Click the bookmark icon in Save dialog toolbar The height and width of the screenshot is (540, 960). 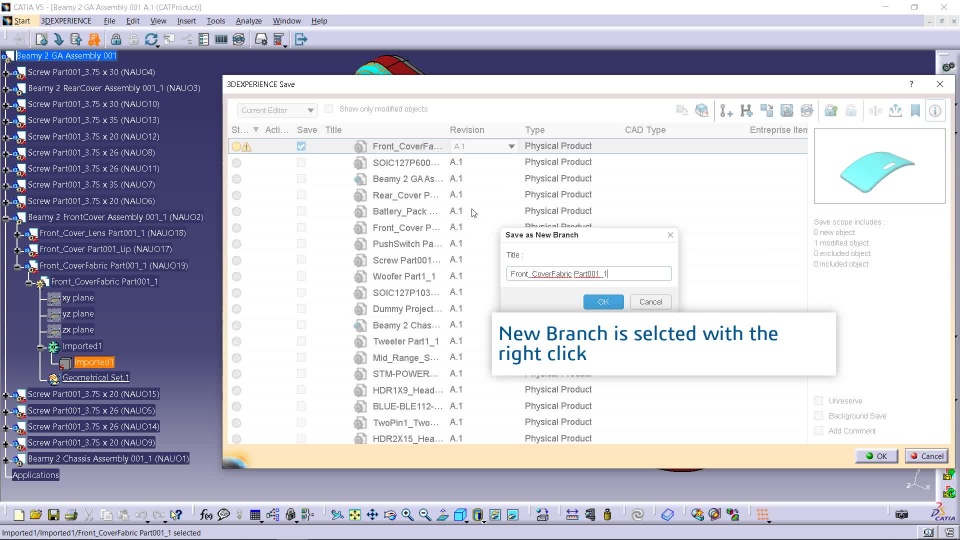pyautogui.click(x=915, y=111)
